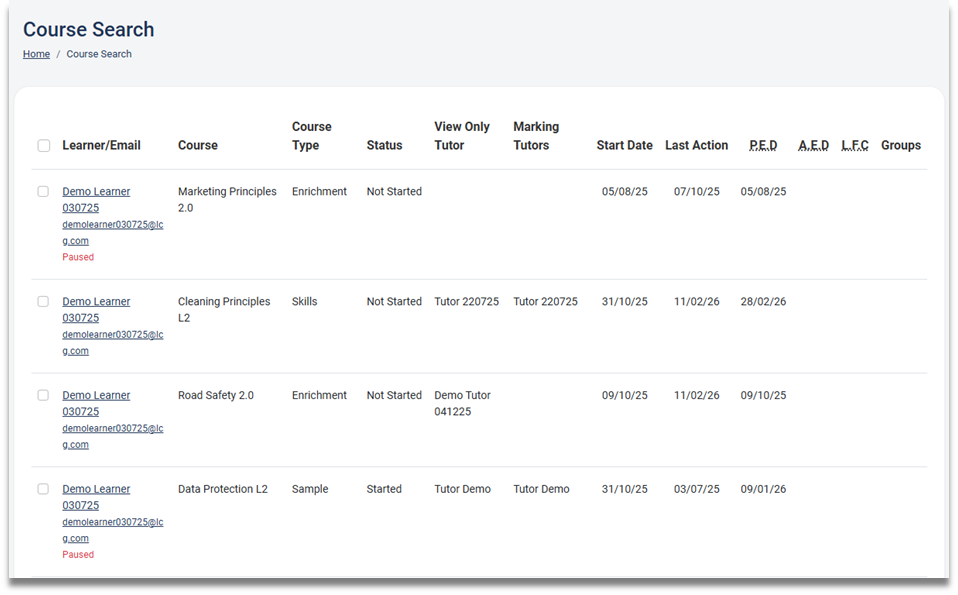The width and height of the screenshot is (958, 595).
Task: Open Demo Learner 030725 in Cleaning Principles row
Action: 96,310
